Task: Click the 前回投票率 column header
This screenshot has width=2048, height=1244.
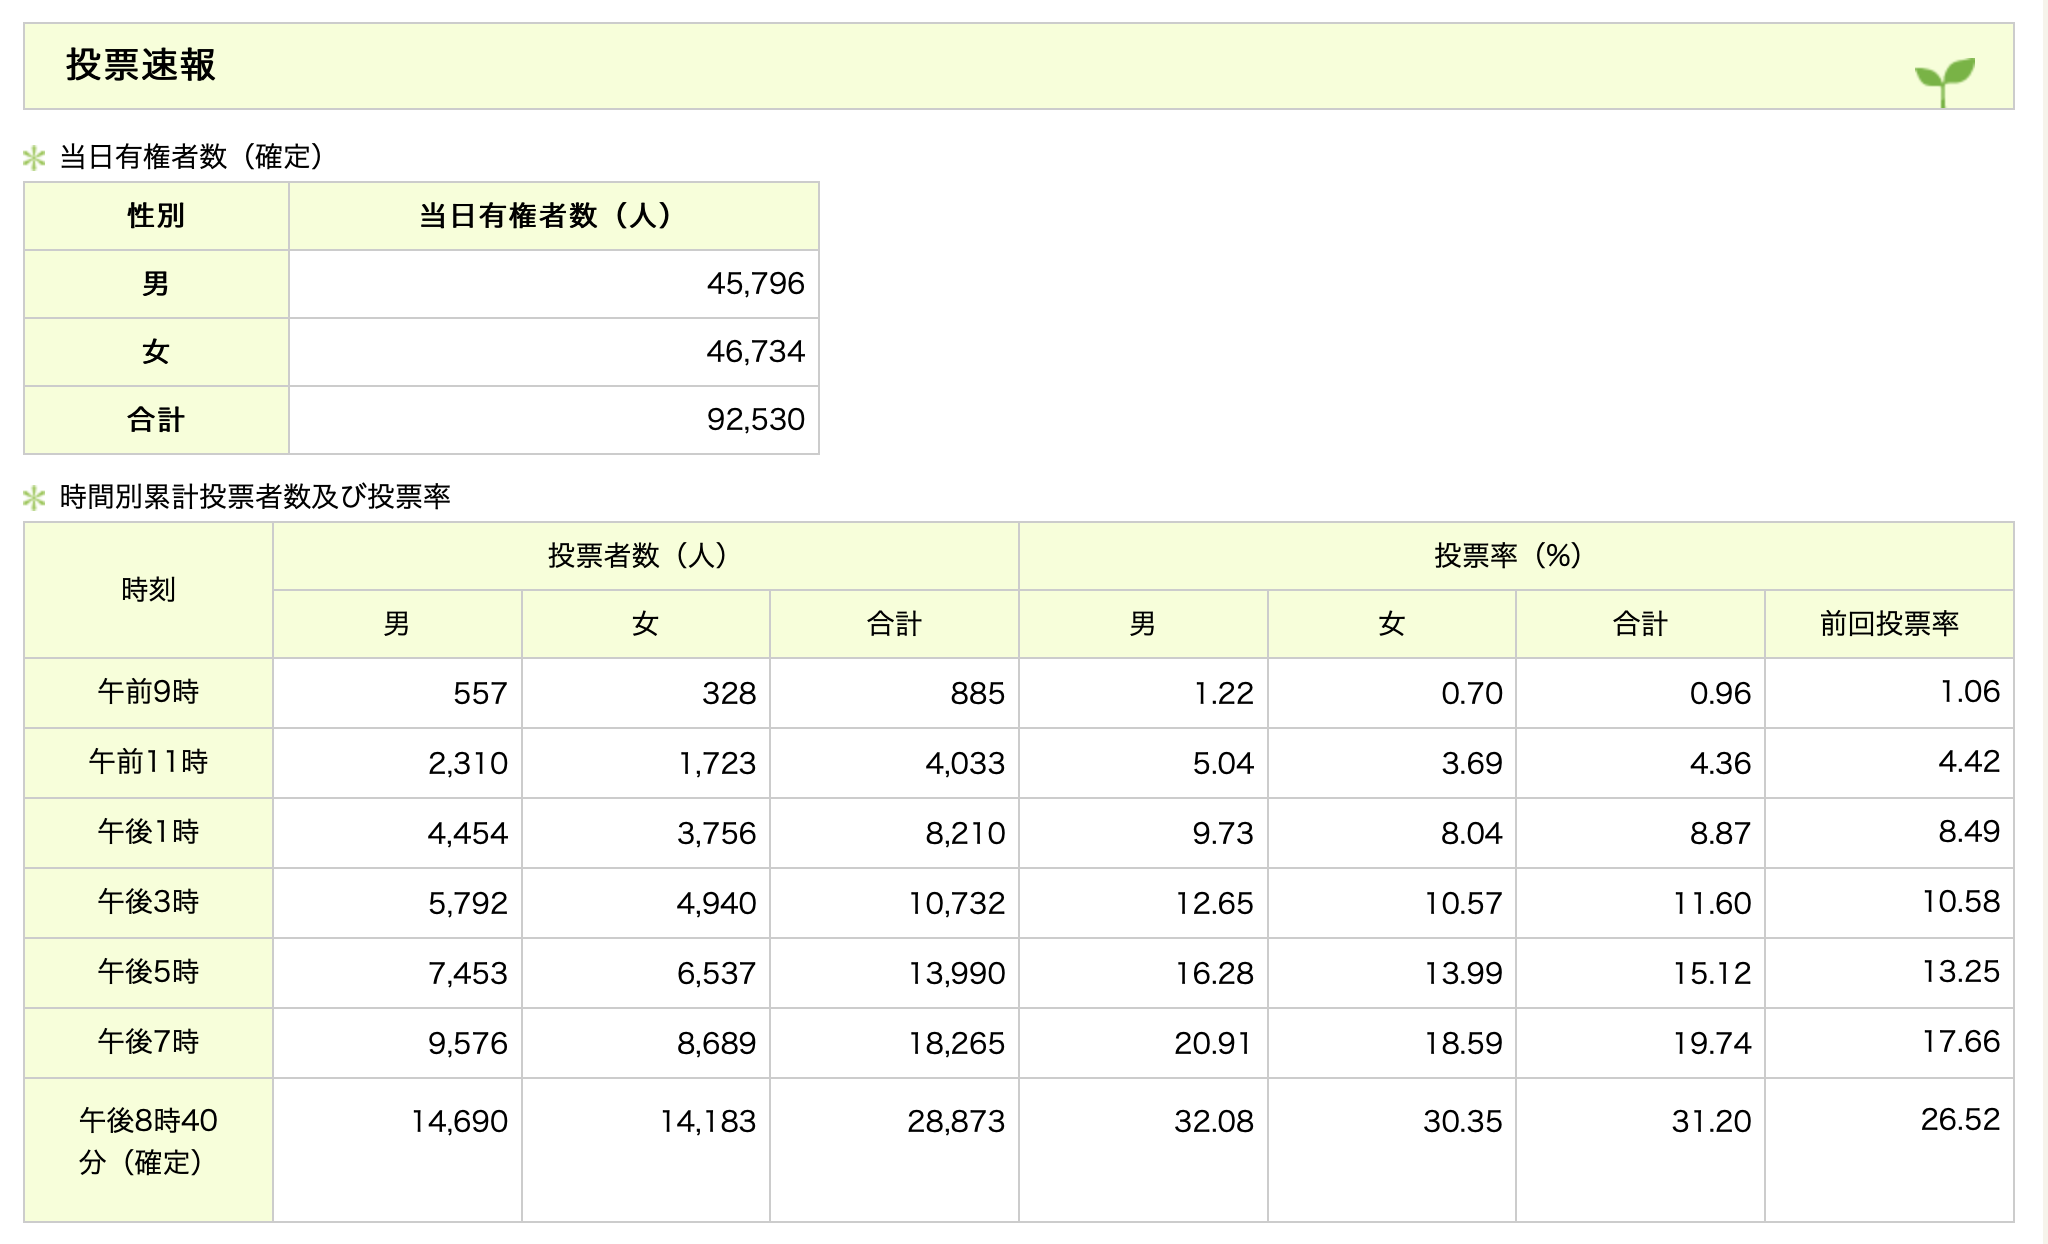Action: [x=1888, y=624]
